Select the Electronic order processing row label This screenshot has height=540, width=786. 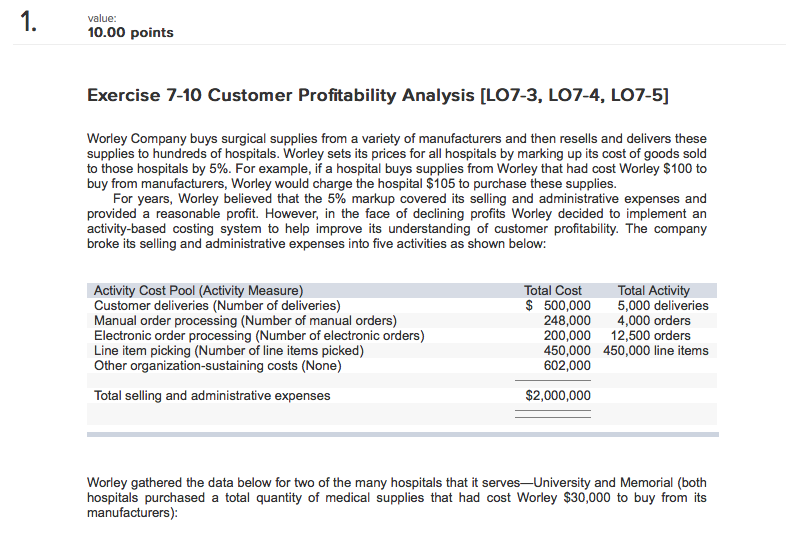pyautogui.click(x=259, y=336)
